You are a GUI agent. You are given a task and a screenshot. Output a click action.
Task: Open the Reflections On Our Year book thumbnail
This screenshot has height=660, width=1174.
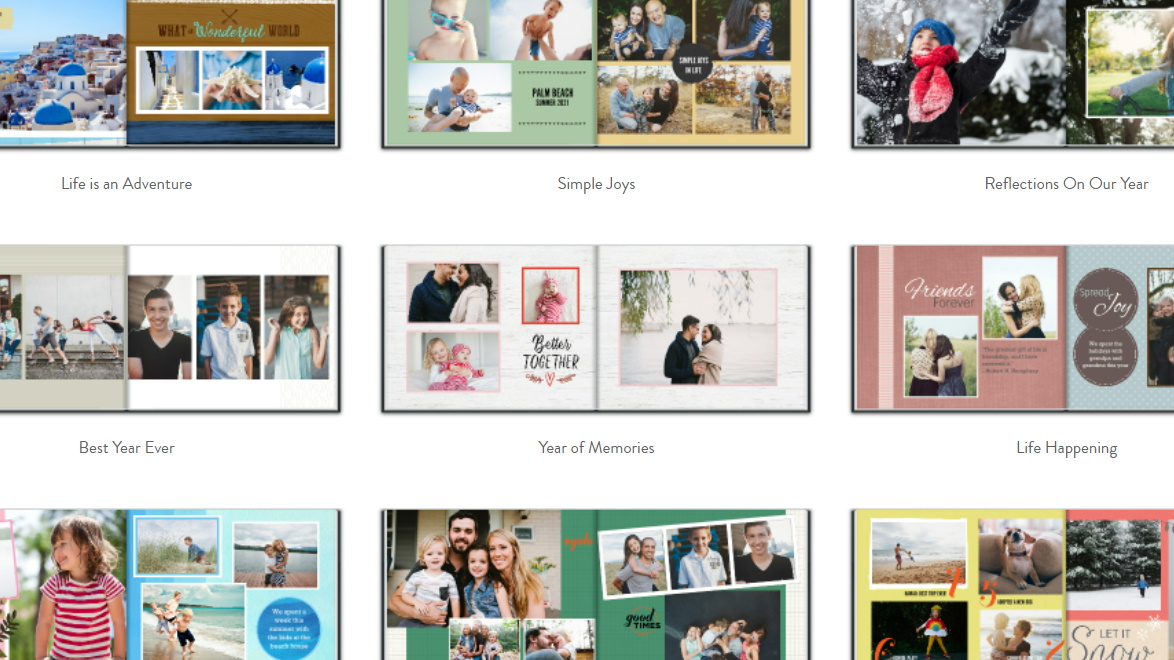[1012, 73]
